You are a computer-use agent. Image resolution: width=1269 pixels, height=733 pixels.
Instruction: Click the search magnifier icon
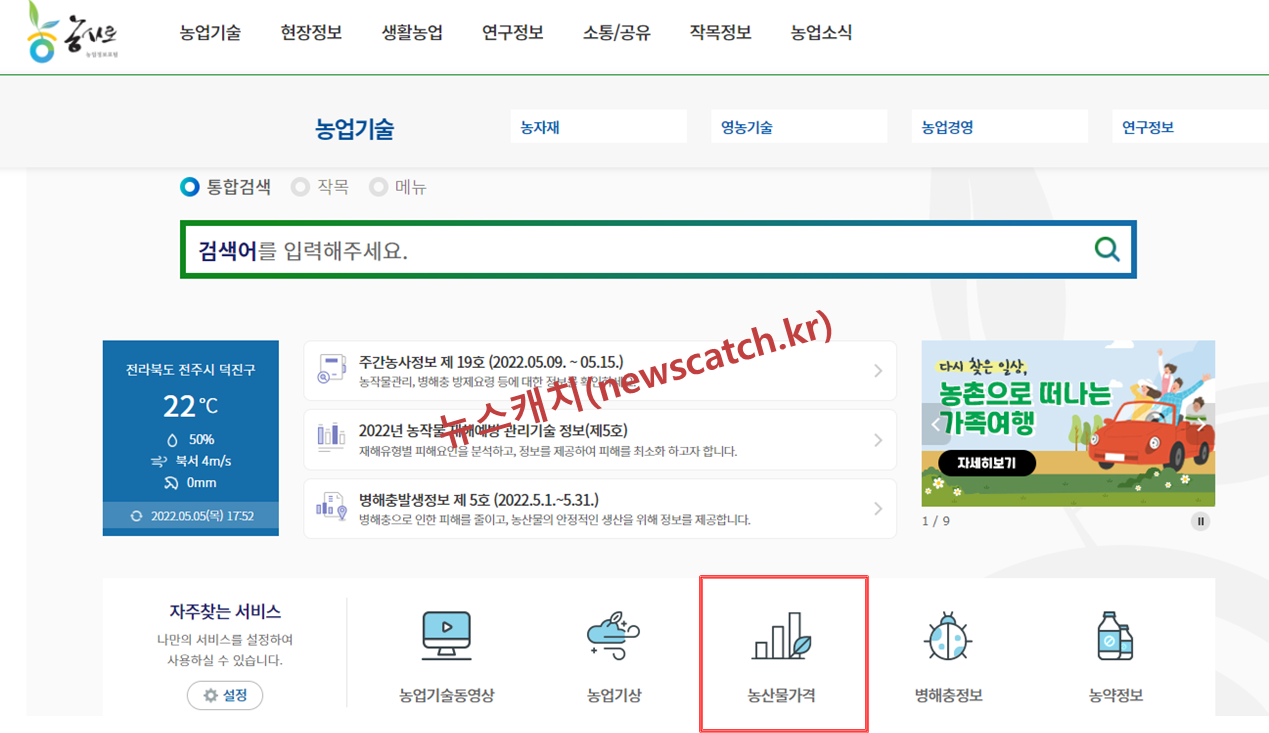[1107, 249]
